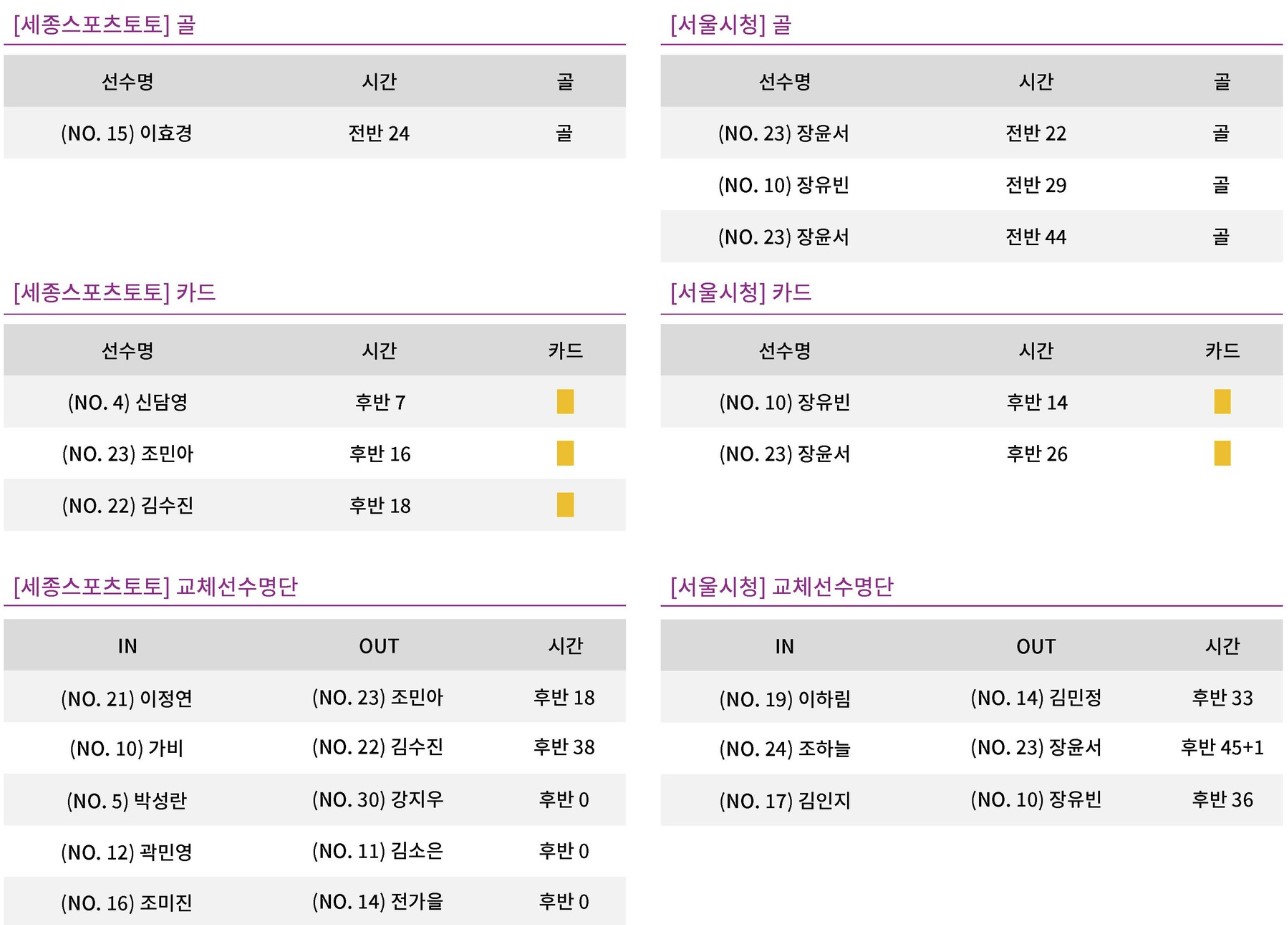Click yellow card icon for 김수진 후반 18
The width and height of the screenshot is (1288, 925).
[x=565, y=505]
